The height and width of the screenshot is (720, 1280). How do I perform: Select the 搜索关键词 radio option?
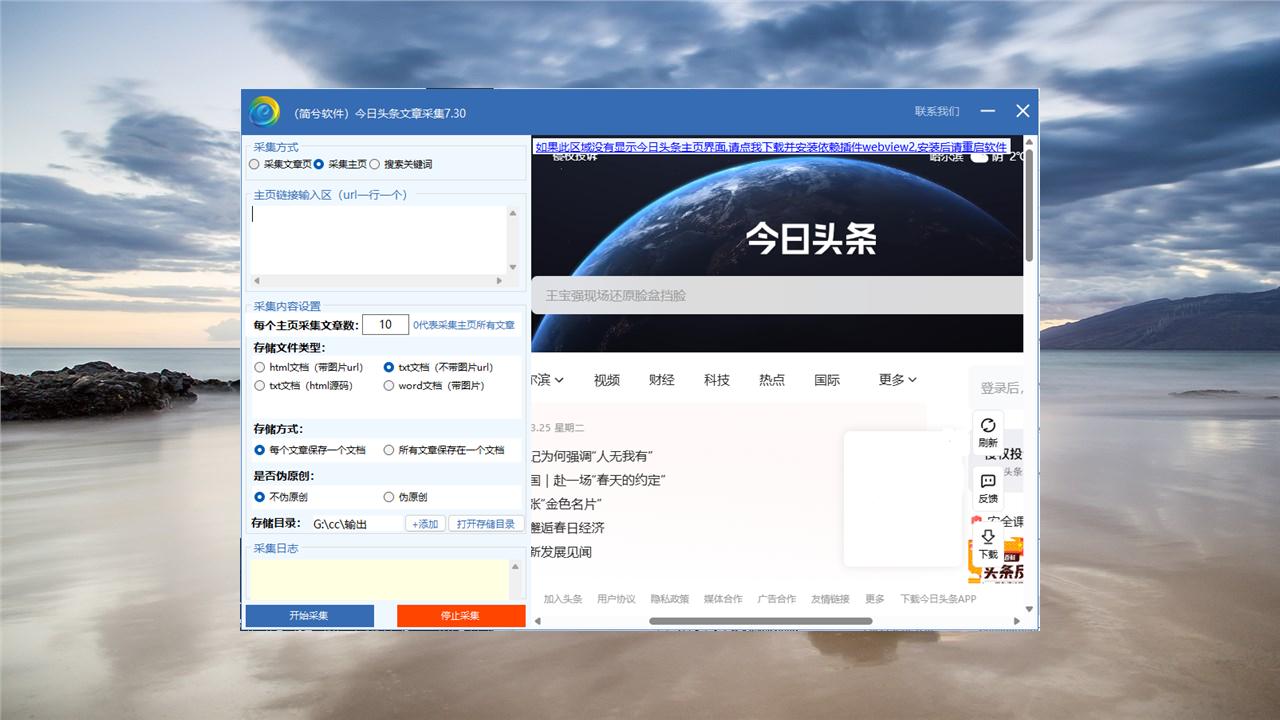[x=375, y=164]
